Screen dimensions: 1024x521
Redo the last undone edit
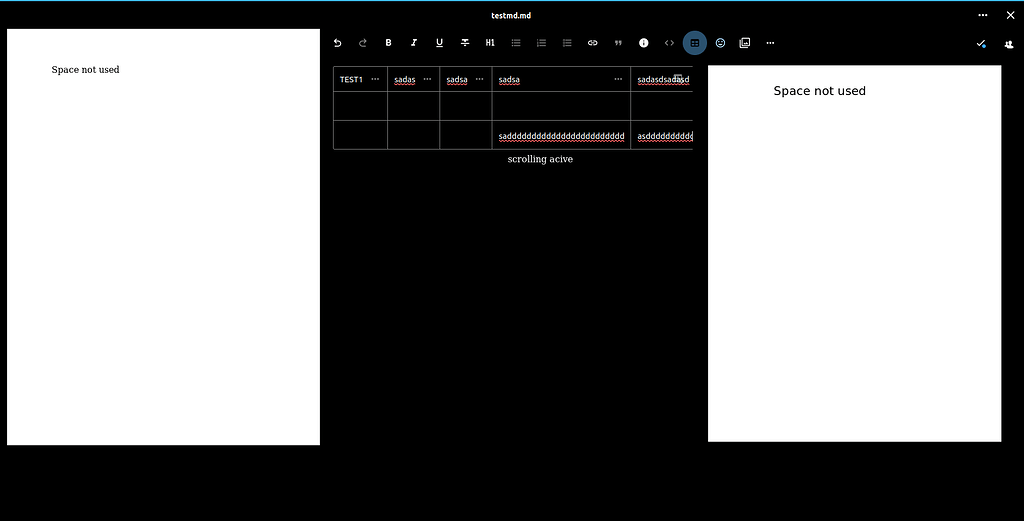362,43
